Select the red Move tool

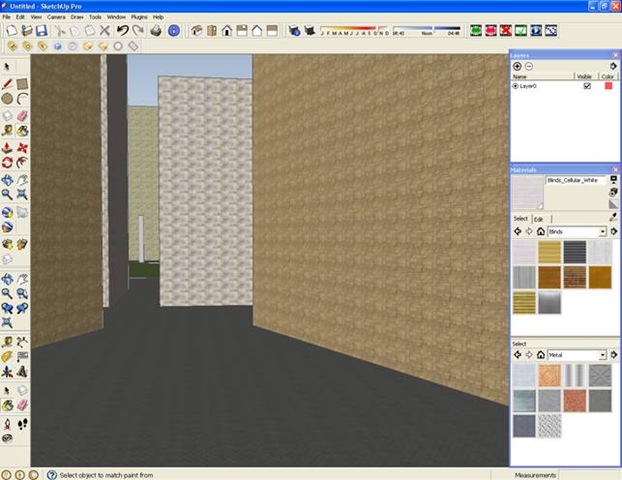click(x=22, y=148)
